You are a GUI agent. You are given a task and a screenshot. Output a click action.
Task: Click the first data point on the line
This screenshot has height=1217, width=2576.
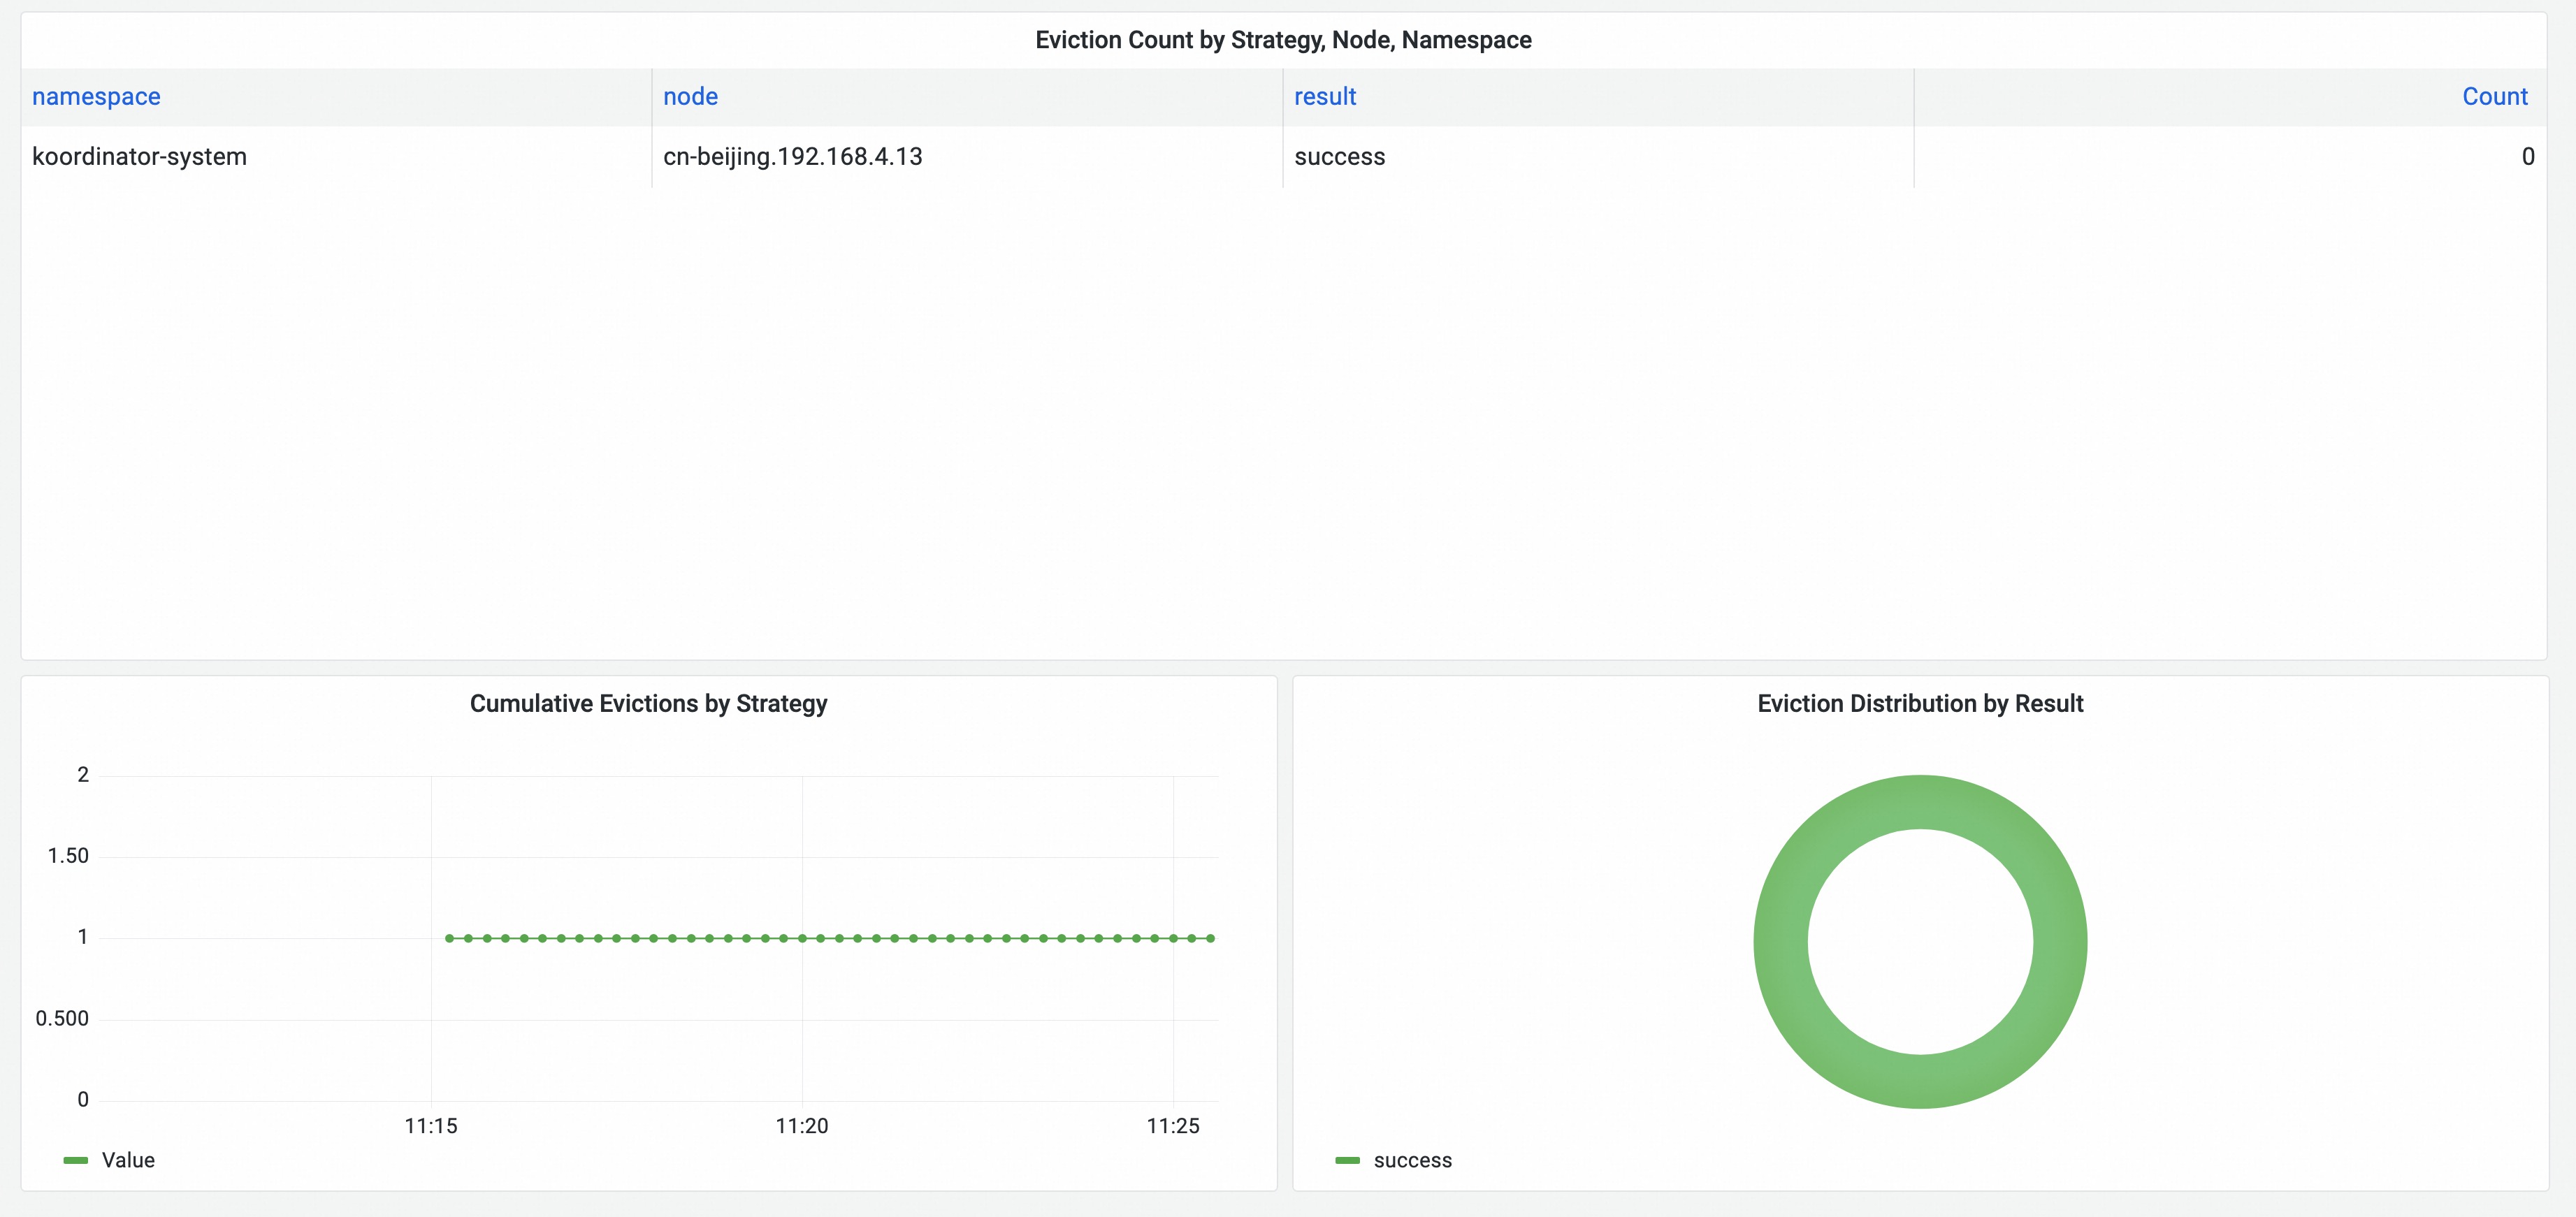(449, 938)
